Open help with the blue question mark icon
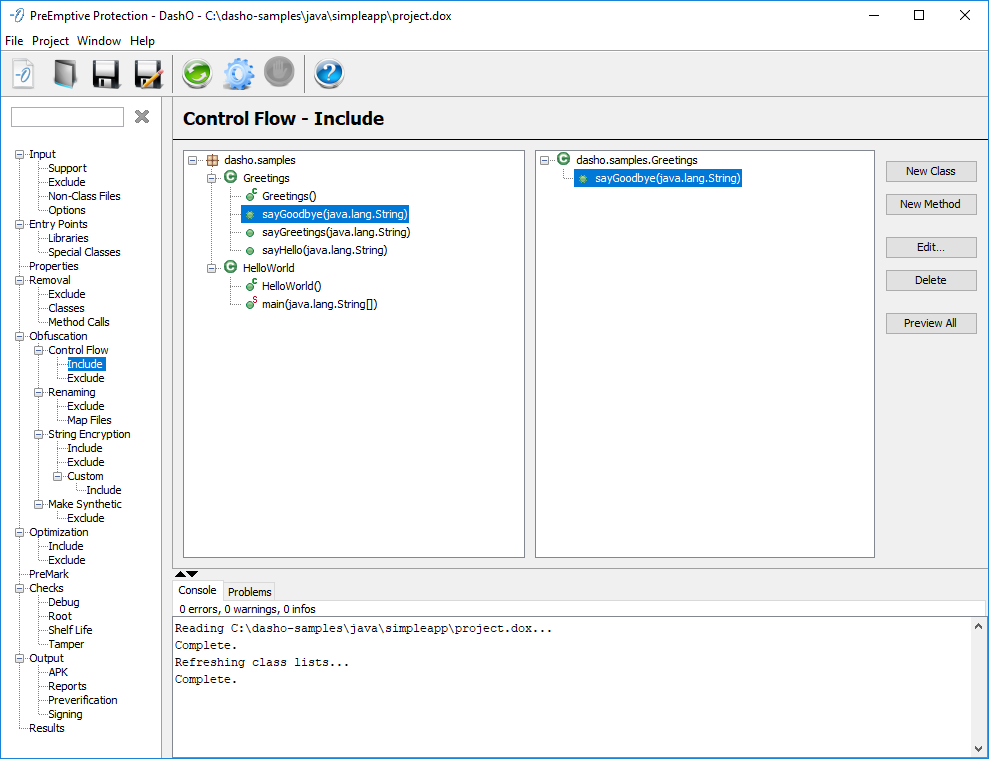The height and width of the screenshot is (759, 989). (329, 74)
